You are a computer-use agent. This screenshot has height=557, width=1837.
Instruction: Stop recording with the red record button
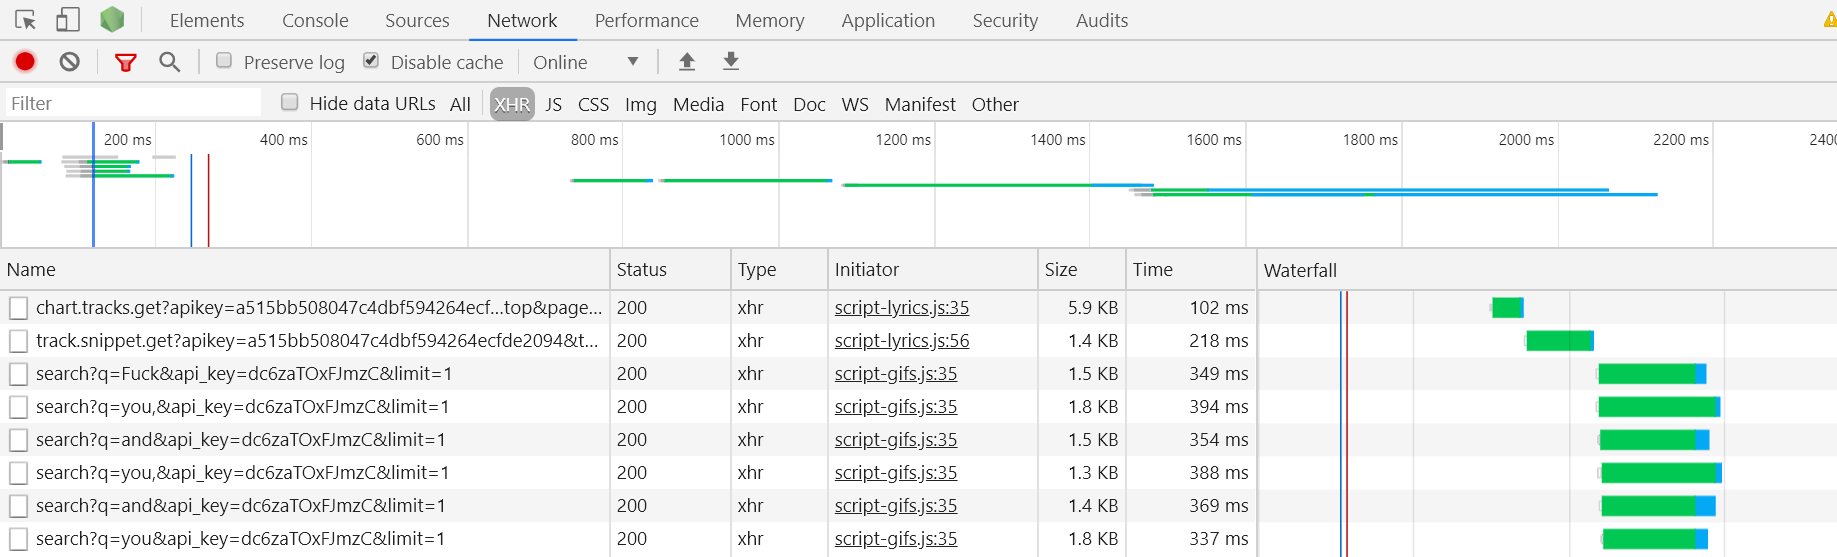pos(25,62)
